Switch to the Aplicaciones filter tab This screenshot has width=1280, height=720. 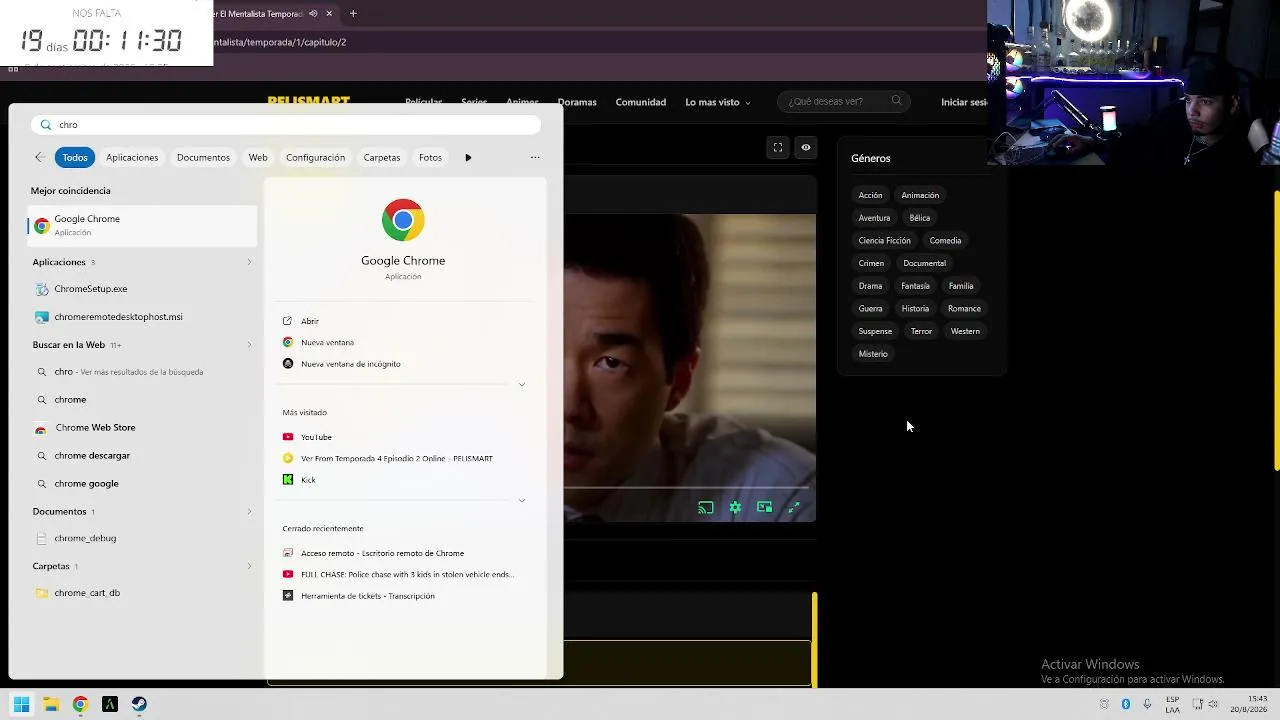(x=132, y=157)
